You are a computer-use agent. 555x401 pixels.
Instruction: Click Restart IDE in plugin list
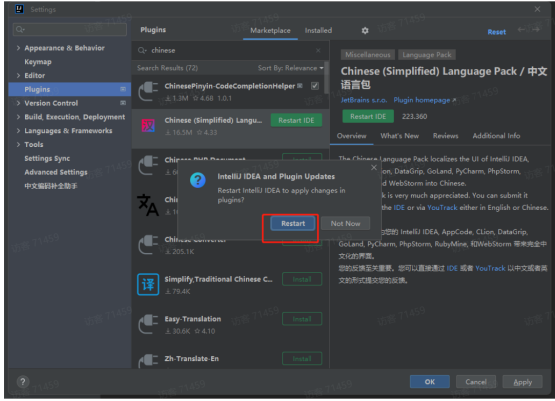pos(296,121)
